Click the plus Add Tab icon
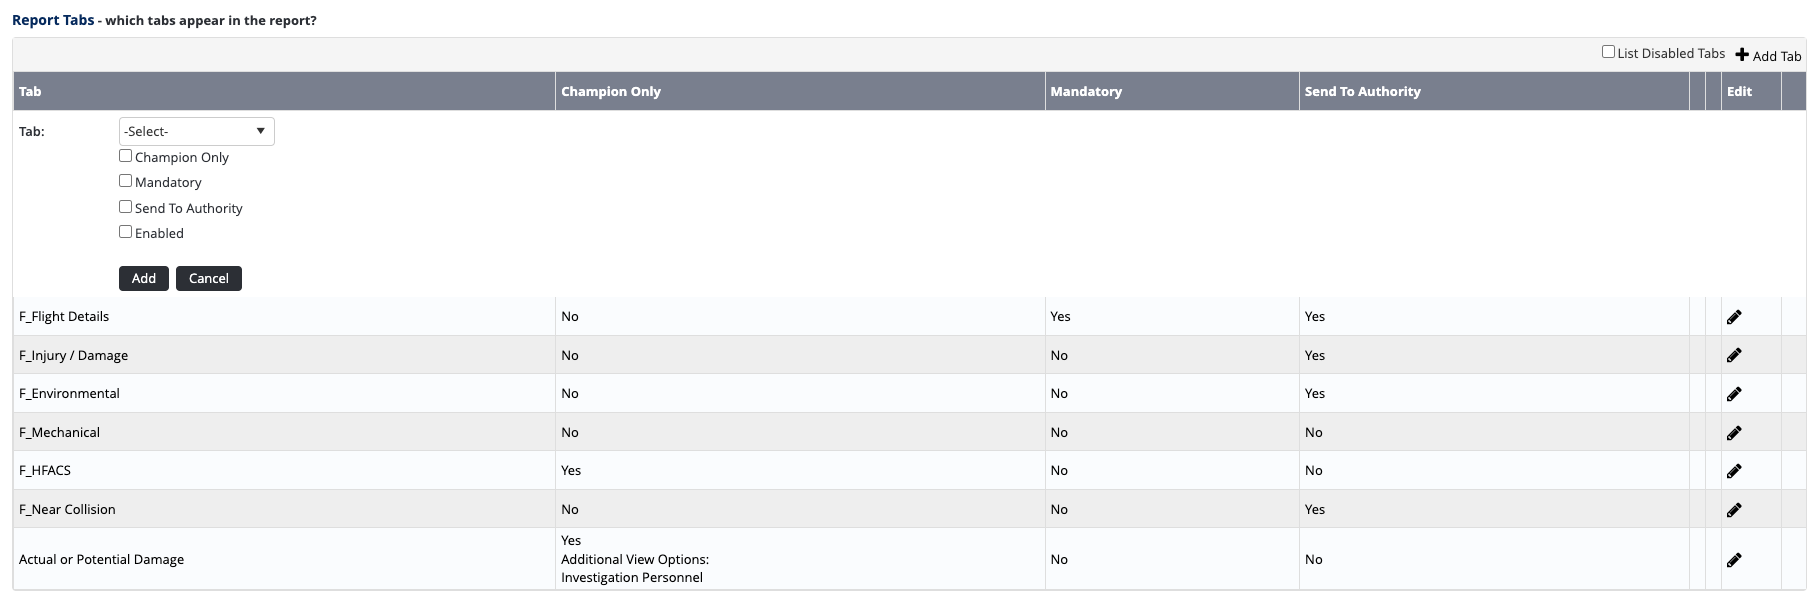The width and height of the screenshot is (1815, 599). coord(1742,55)
